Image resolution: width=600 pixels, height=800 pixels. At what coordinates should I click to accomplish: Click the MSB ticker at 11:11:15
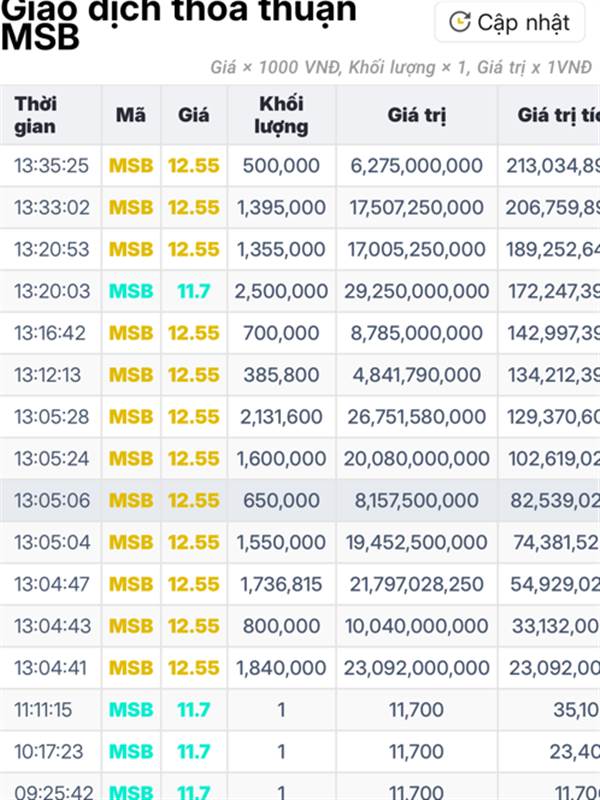coord(131,710)
